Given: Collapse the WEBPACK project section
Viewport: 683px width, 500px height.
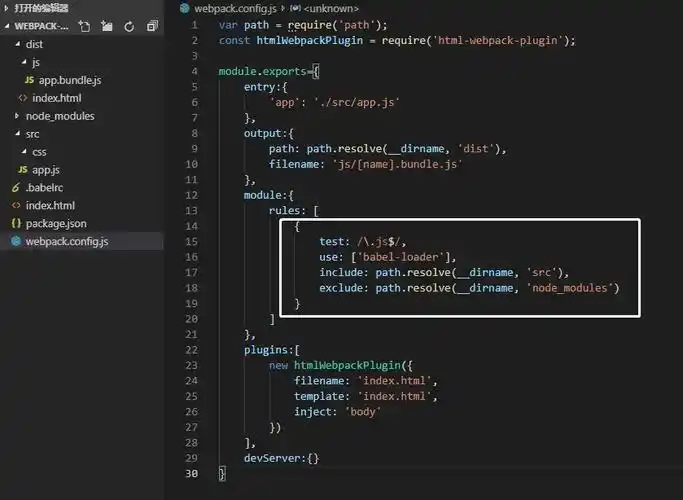Looking at the screenshot, I should [x=7, y=26].
